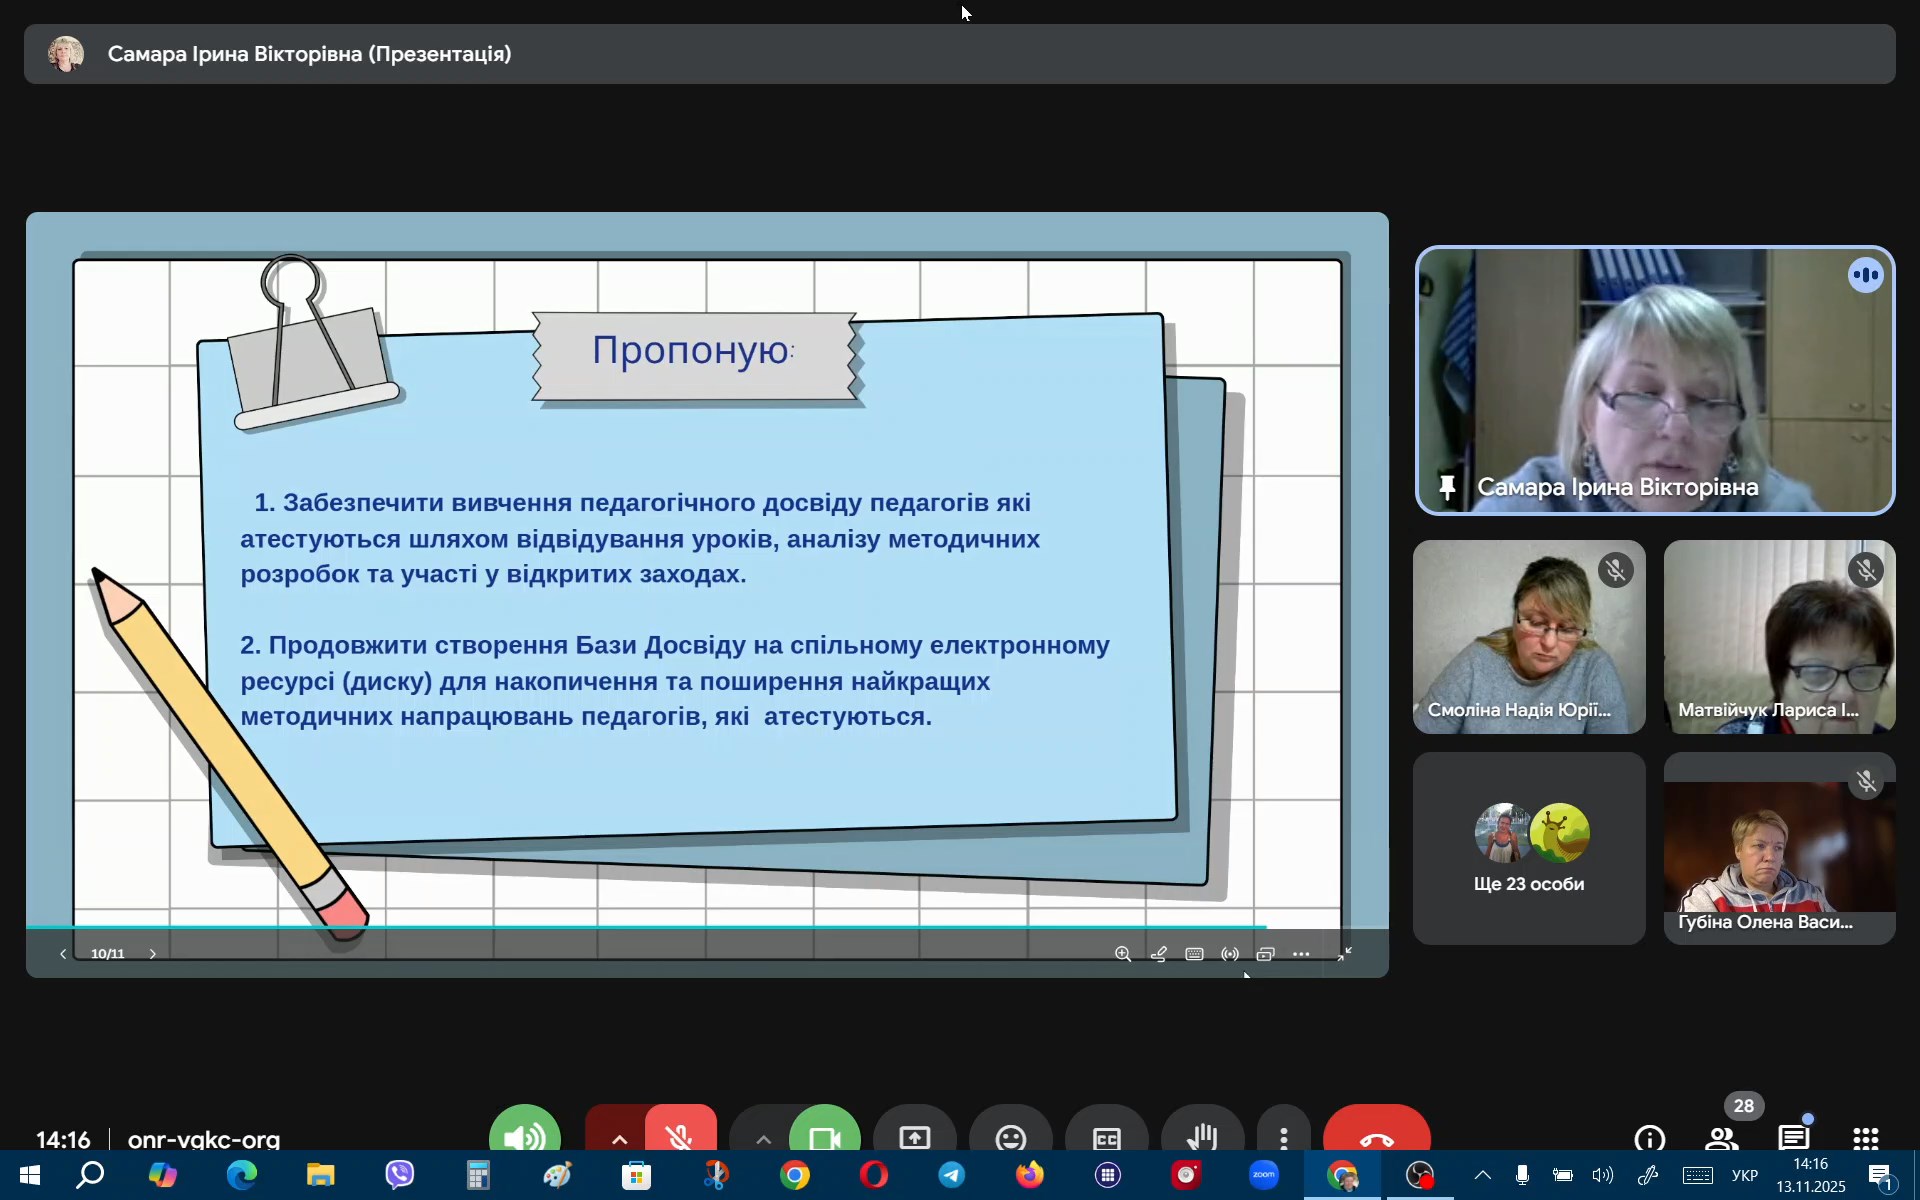Open the participants list showing 28 people
Viewport: 1920px width, 1200px height.
pyautogui.click(x=1722, y=1137)
